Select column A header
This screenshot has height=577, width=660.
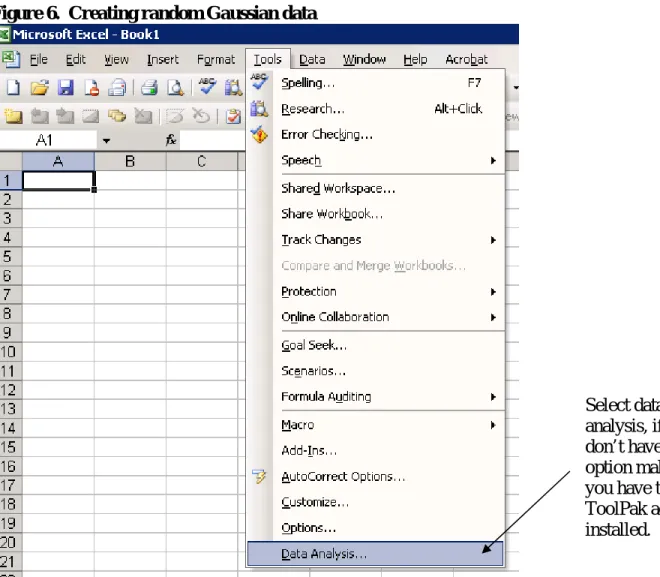pyautogui.click(x=58, y=161)
